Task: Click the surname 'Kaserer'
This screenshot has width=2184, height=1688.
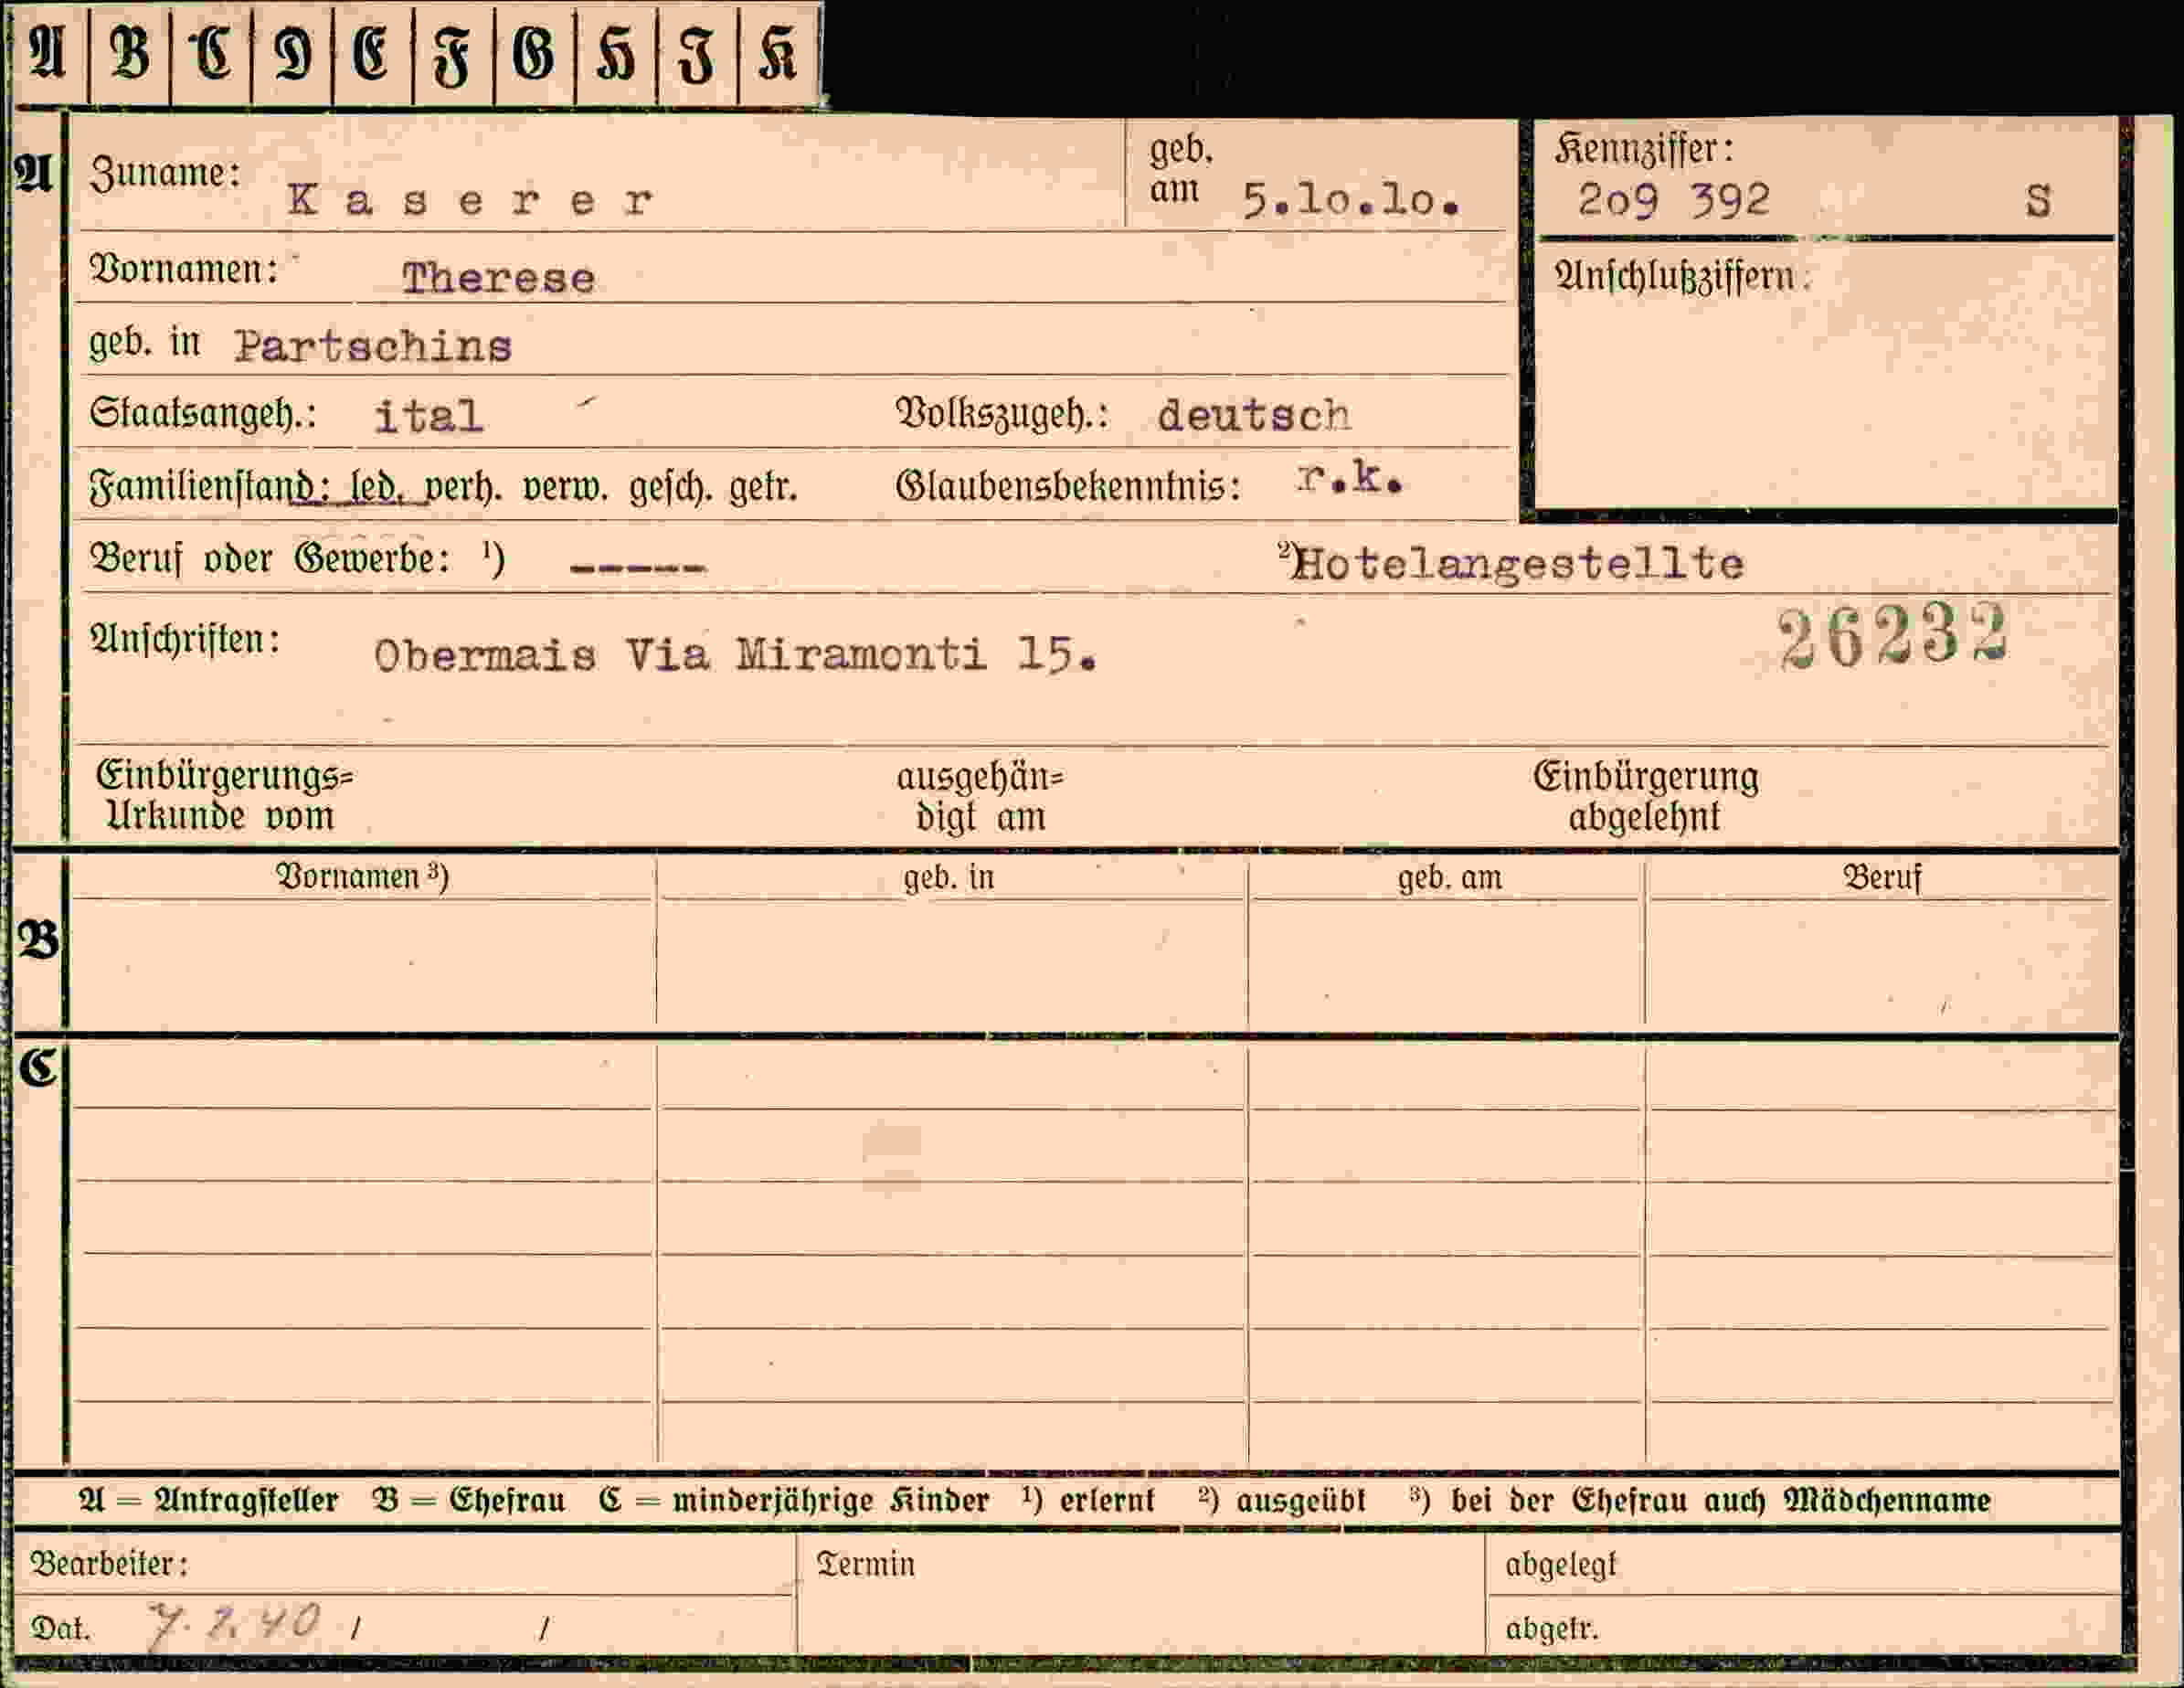Action: click(470, 201)
